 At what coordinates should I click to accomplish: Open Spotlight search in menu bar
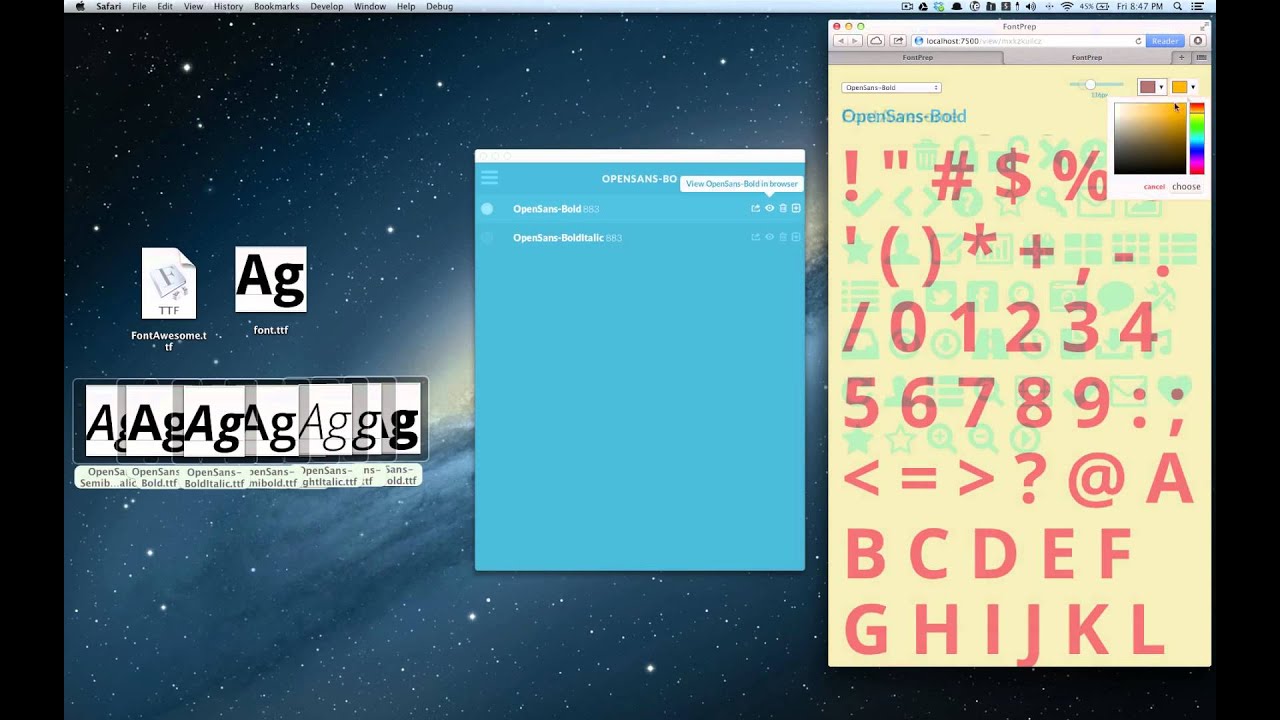tap(1177, 6)
